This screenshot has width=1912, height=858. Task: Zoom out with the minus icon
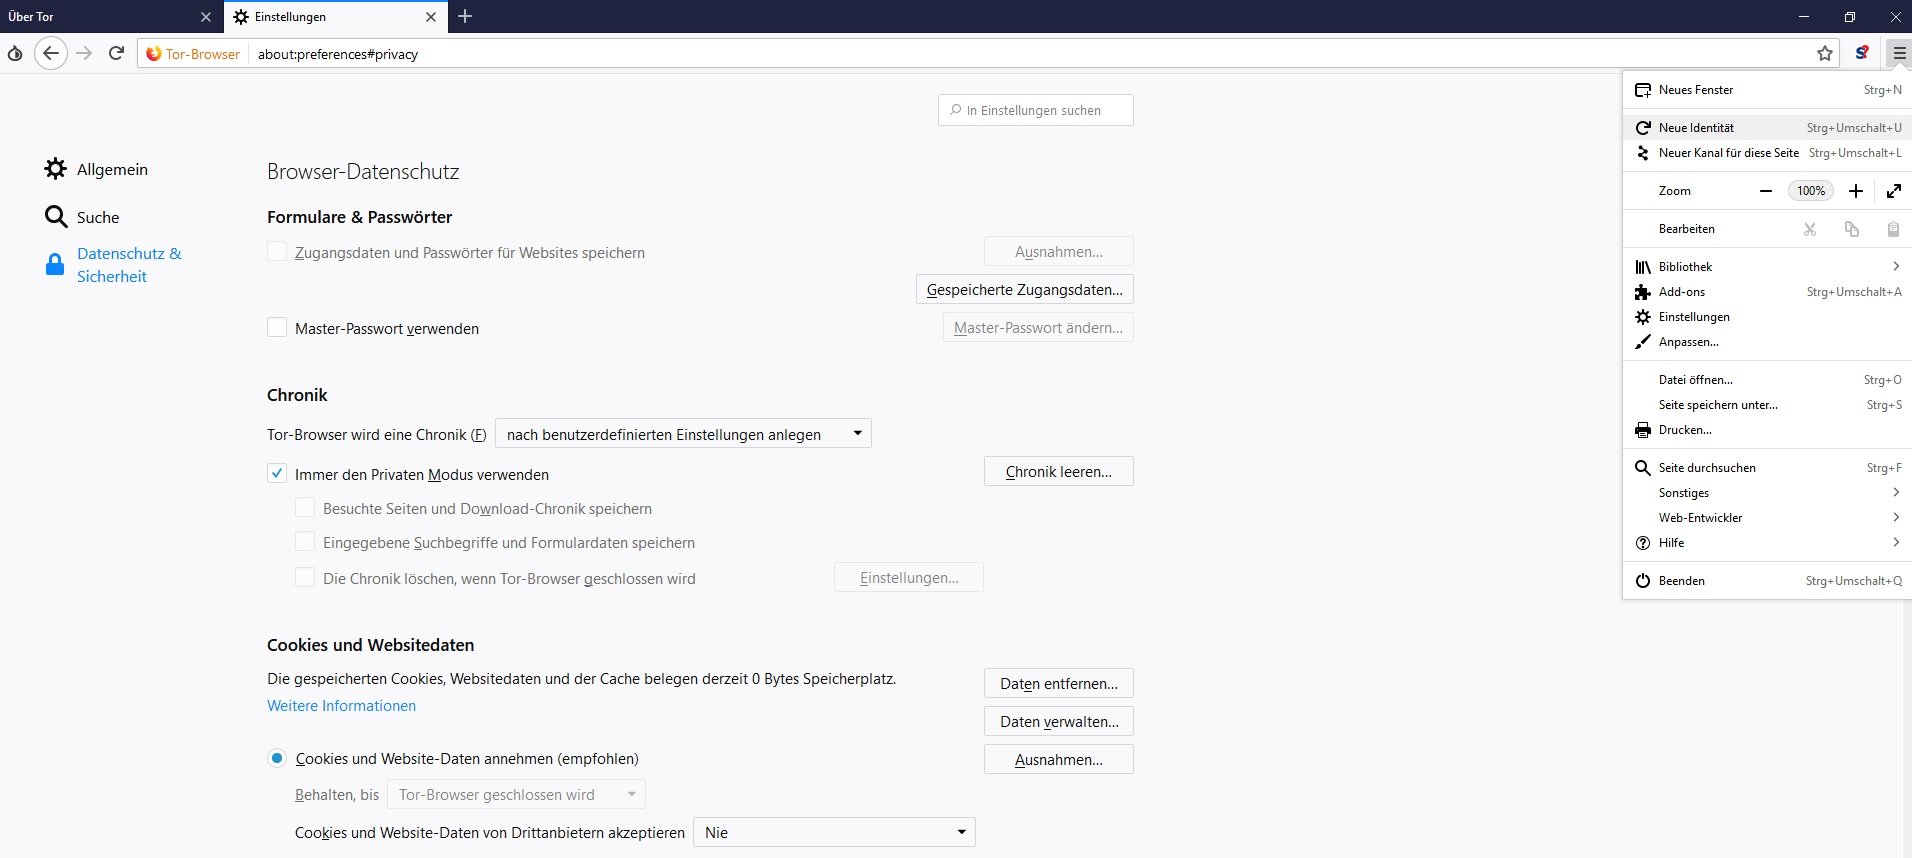point(1766,191)
